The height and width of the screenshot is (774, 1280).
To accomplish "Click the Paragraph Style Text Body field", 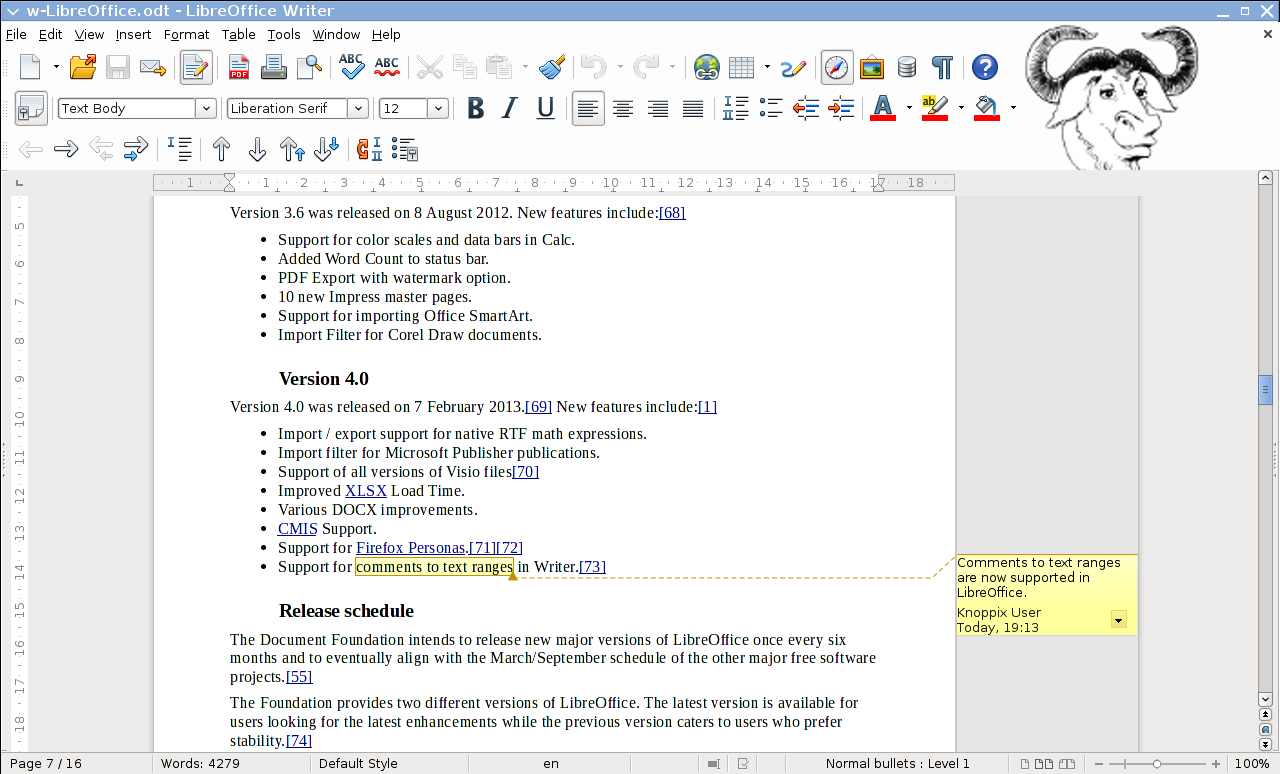I will pos(126,109).
